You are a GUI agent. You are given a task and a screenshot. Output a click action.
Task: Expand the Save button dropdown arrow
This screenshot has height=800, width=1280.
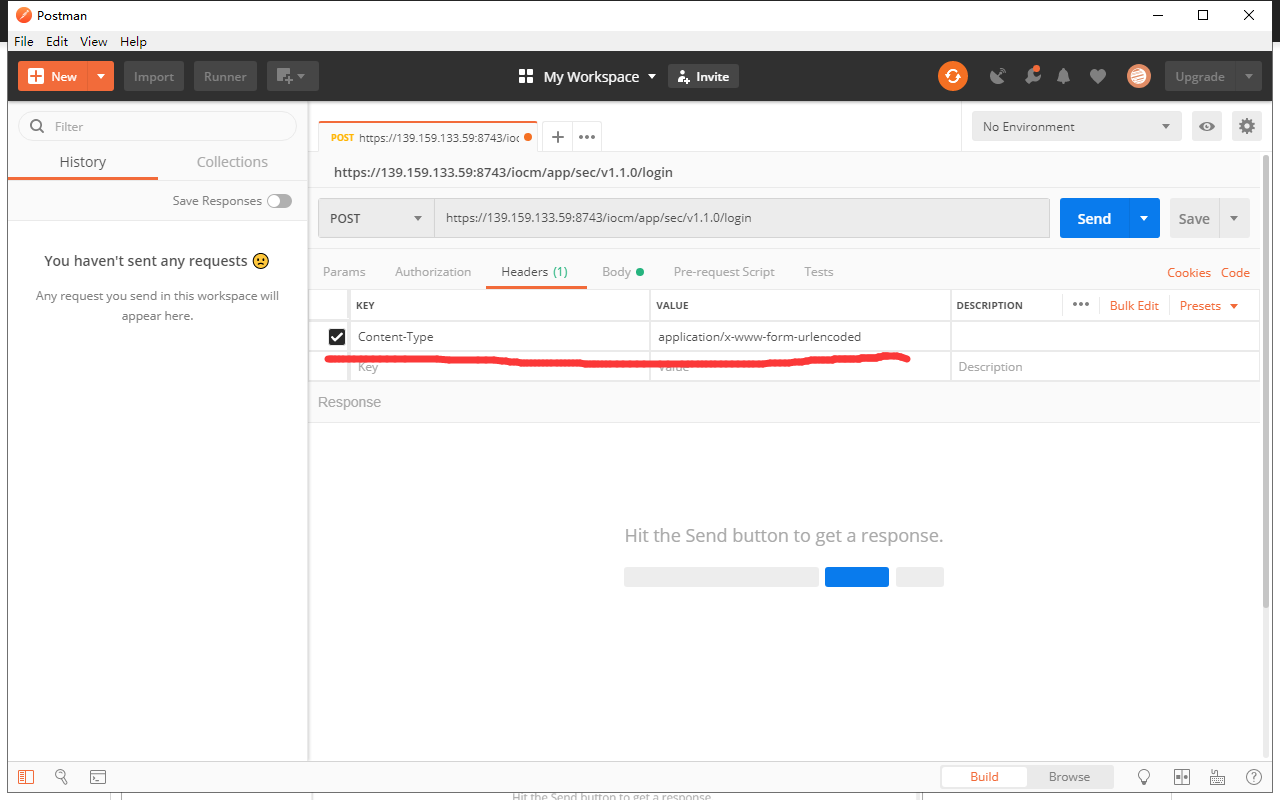point(1234,218)
